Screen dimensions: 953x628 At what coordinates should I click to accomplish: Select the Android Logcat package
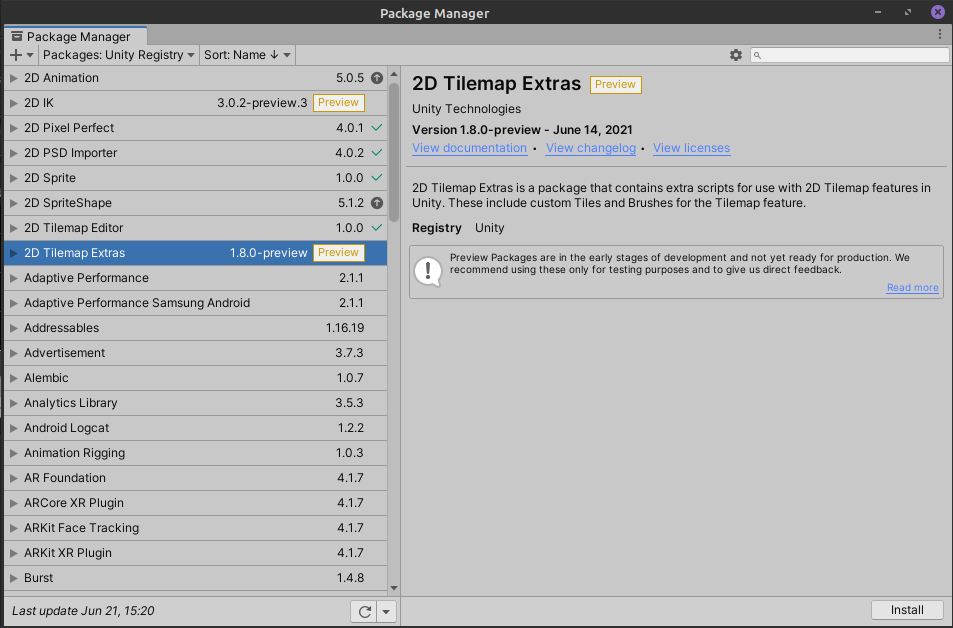[x=196, y=427]
